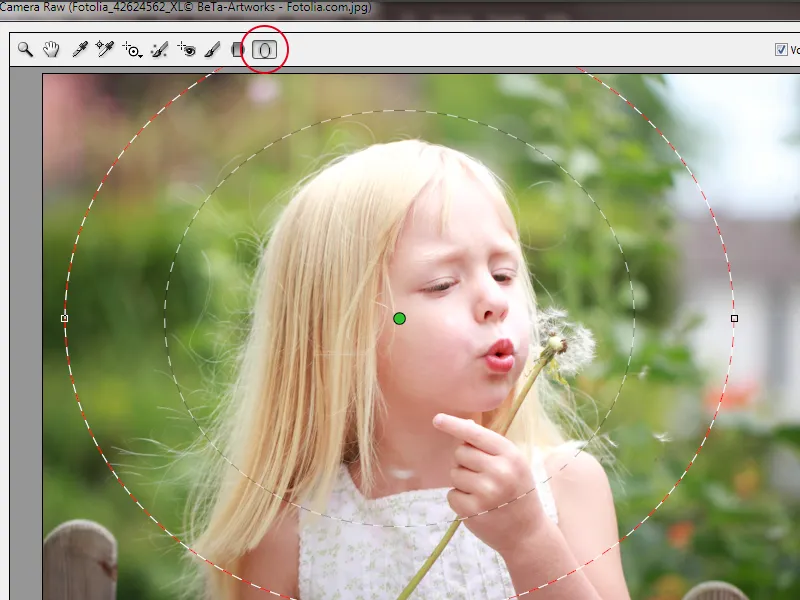Select the Radial Filter tool
Viewport: 800px width, 600px height.
pyautogui.click(x=264, y=49)
